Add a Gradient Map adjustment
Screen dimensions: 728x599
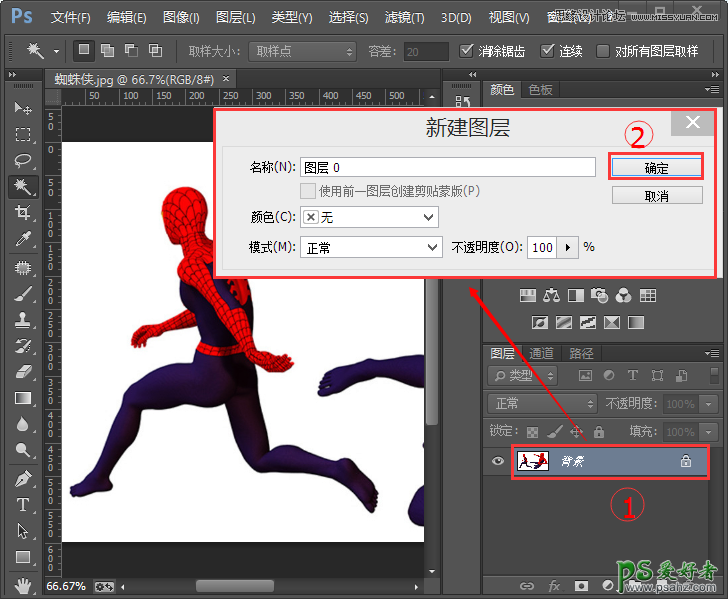636,322
